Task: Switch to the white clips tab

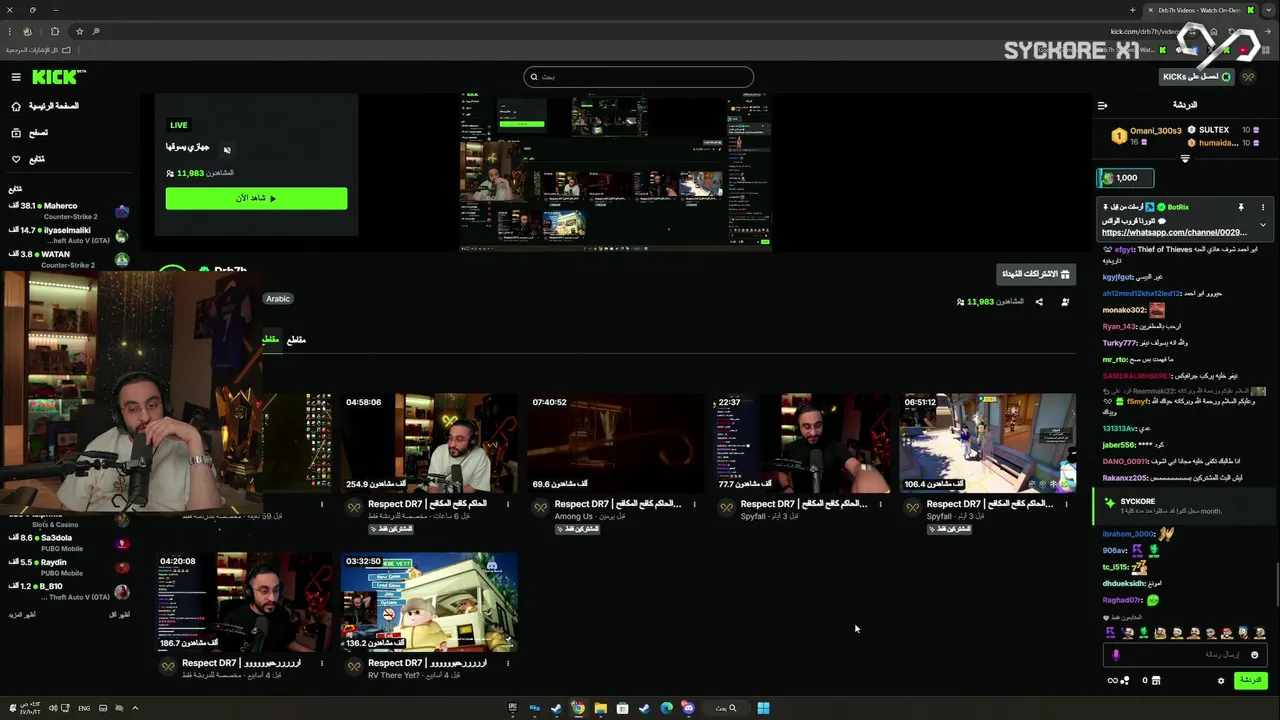Action: click(x=296, y=340)
